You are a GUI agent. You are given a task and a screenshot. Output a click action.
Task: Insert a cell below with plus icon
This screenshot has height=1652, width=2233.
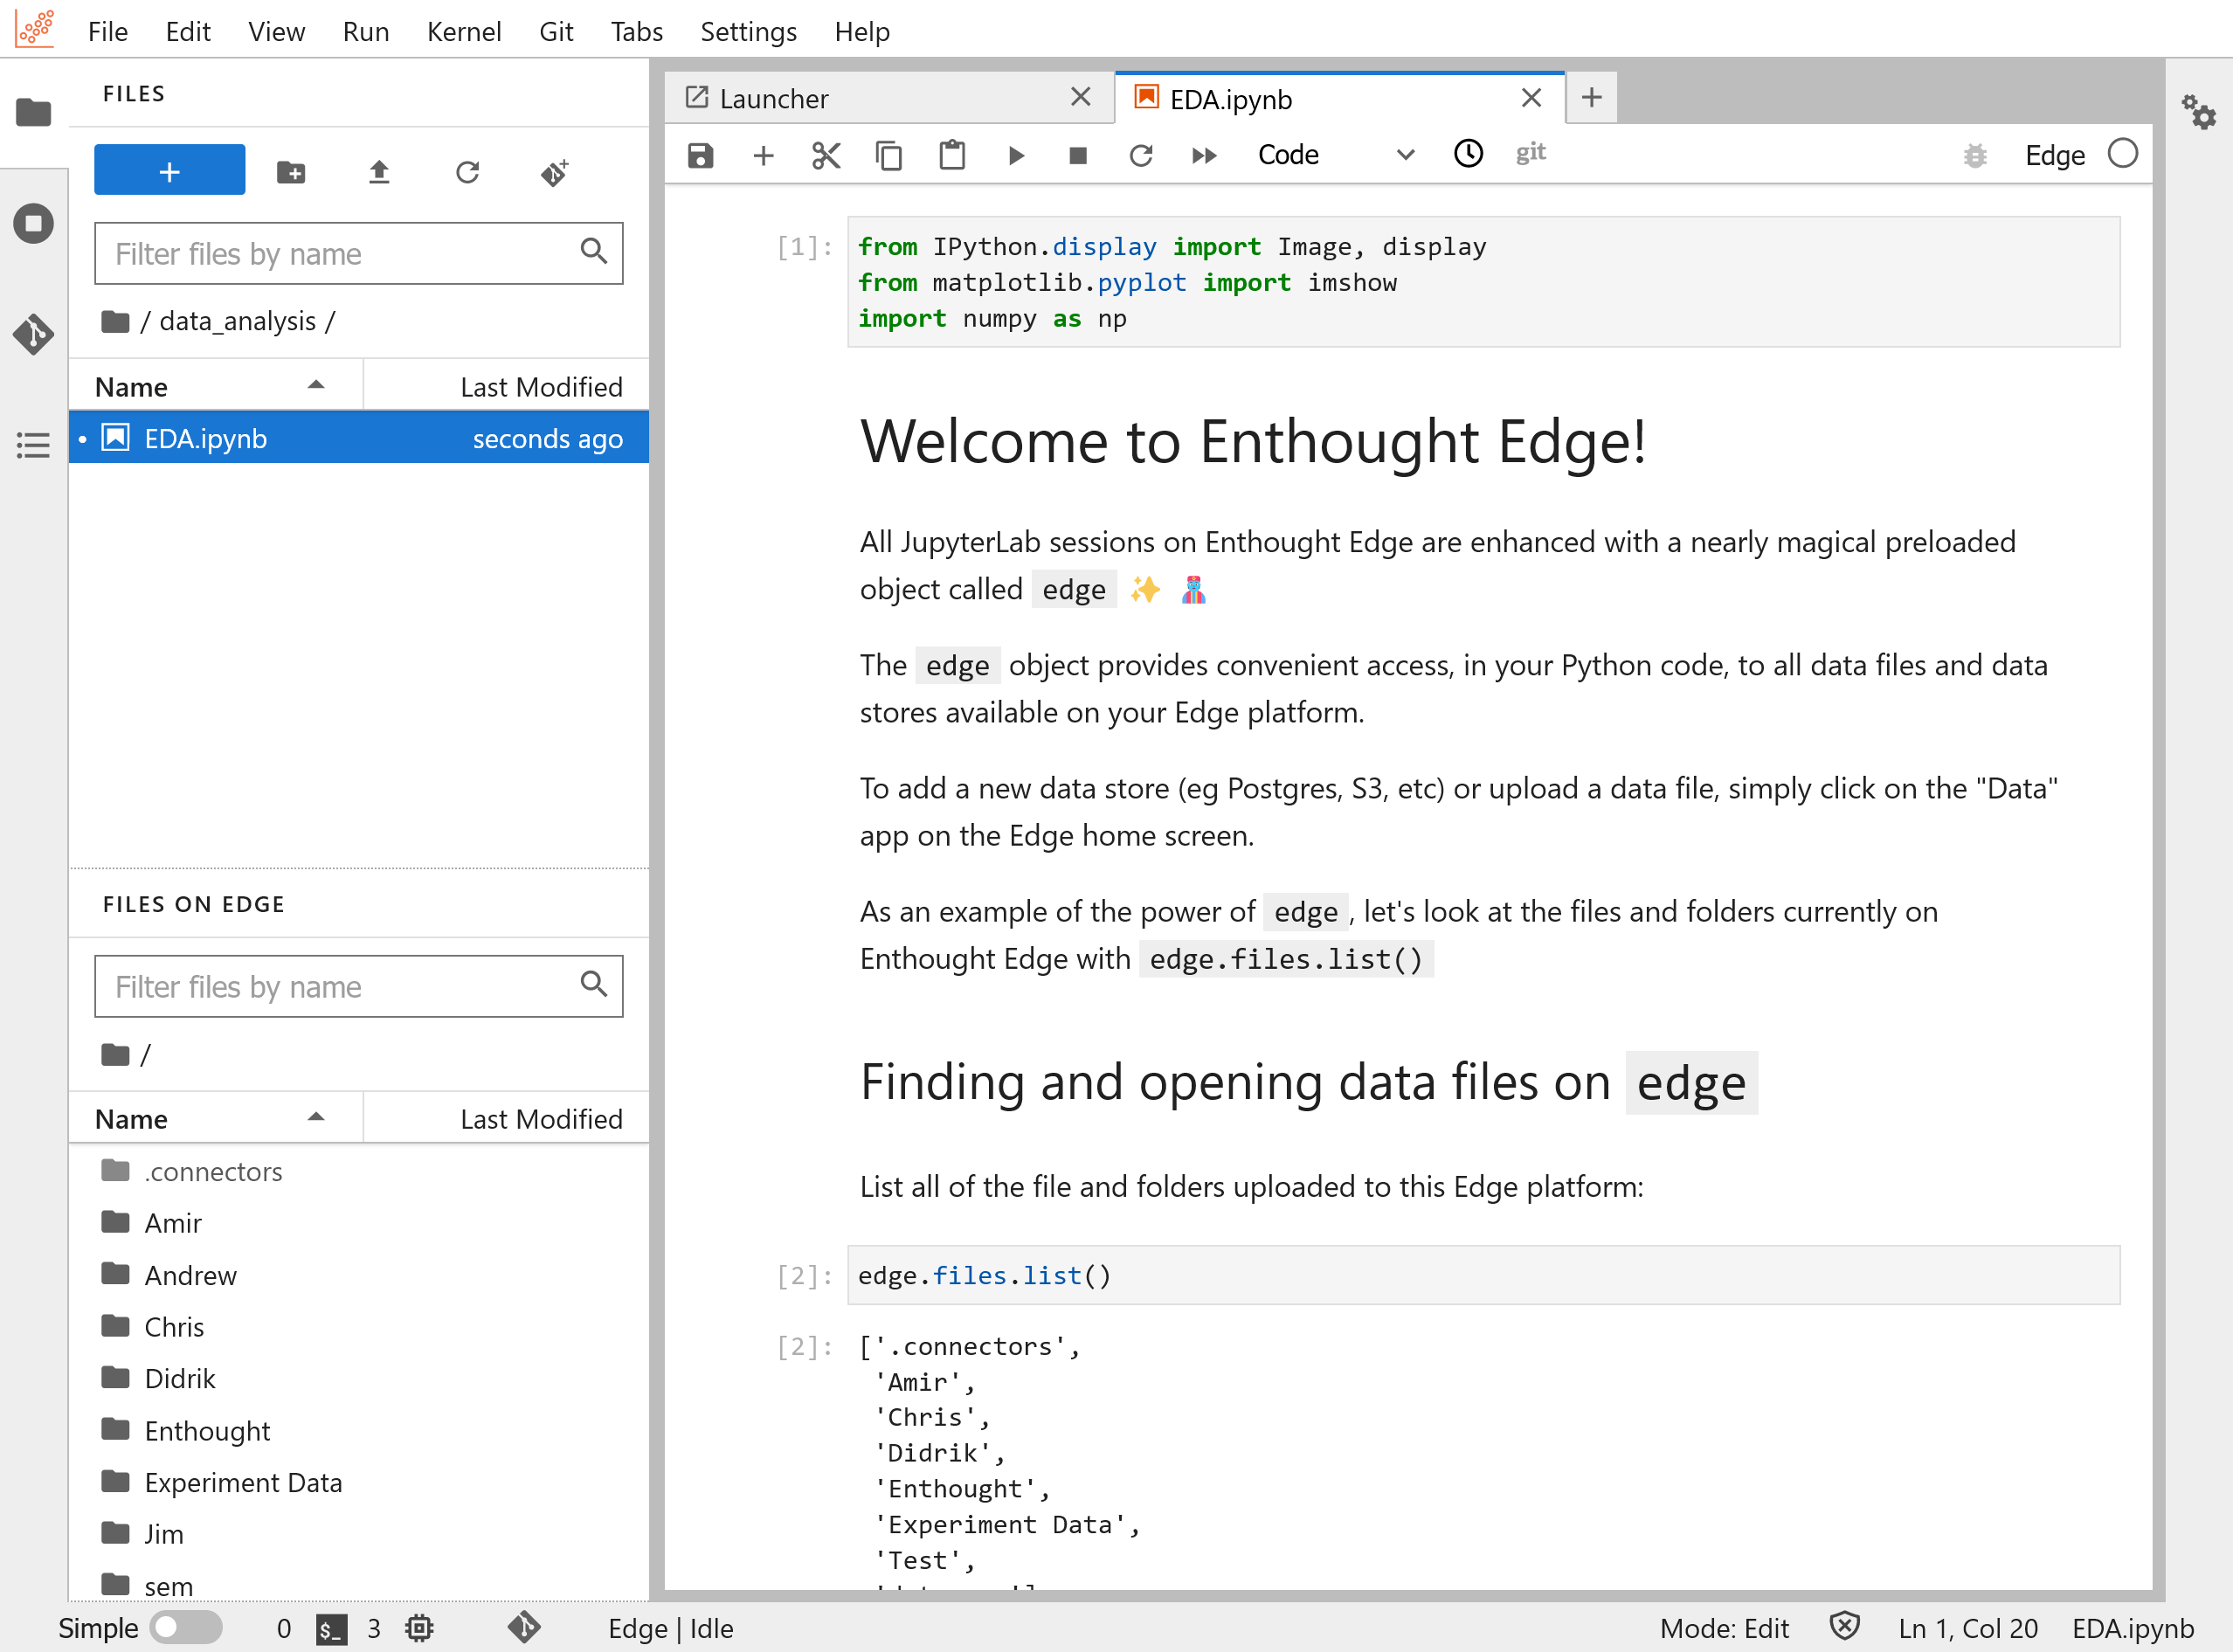click(763, 155)
